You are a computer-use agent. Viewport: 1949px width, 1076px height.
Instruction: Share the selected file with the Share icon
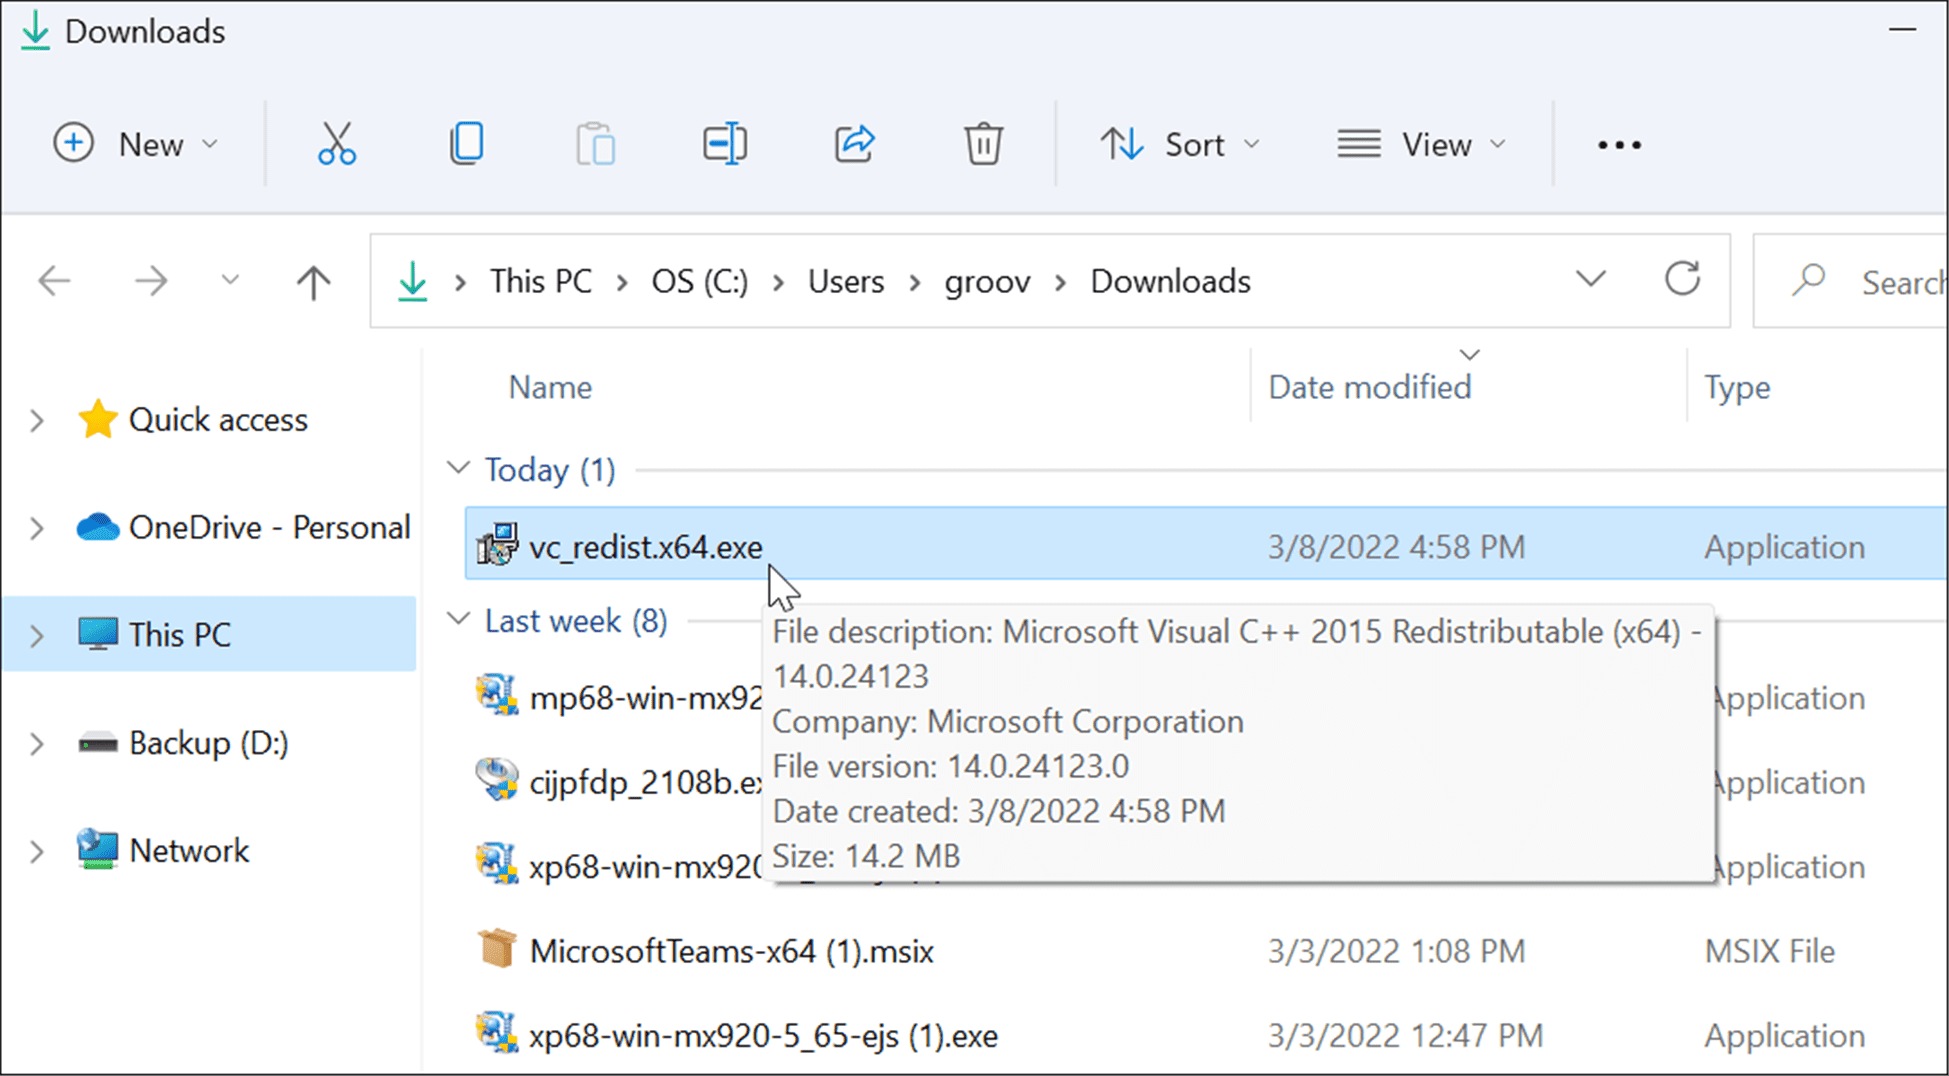point(853,143)
